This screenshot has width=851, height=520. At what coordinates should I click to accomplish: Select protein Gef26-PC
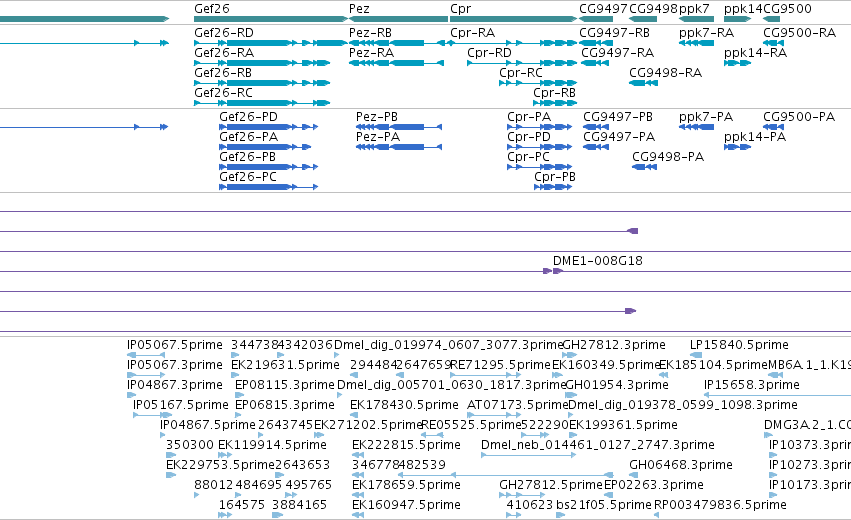pos(247,177)
